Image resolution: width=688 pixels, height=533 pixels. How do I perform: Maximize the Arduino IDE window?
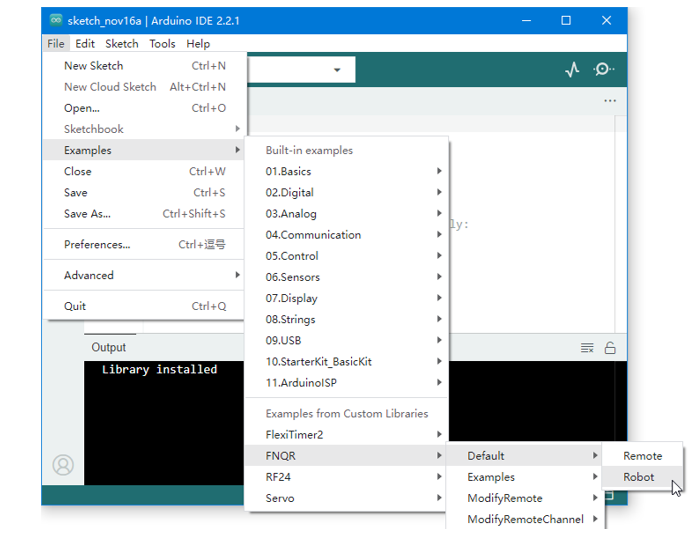point(566,21)
